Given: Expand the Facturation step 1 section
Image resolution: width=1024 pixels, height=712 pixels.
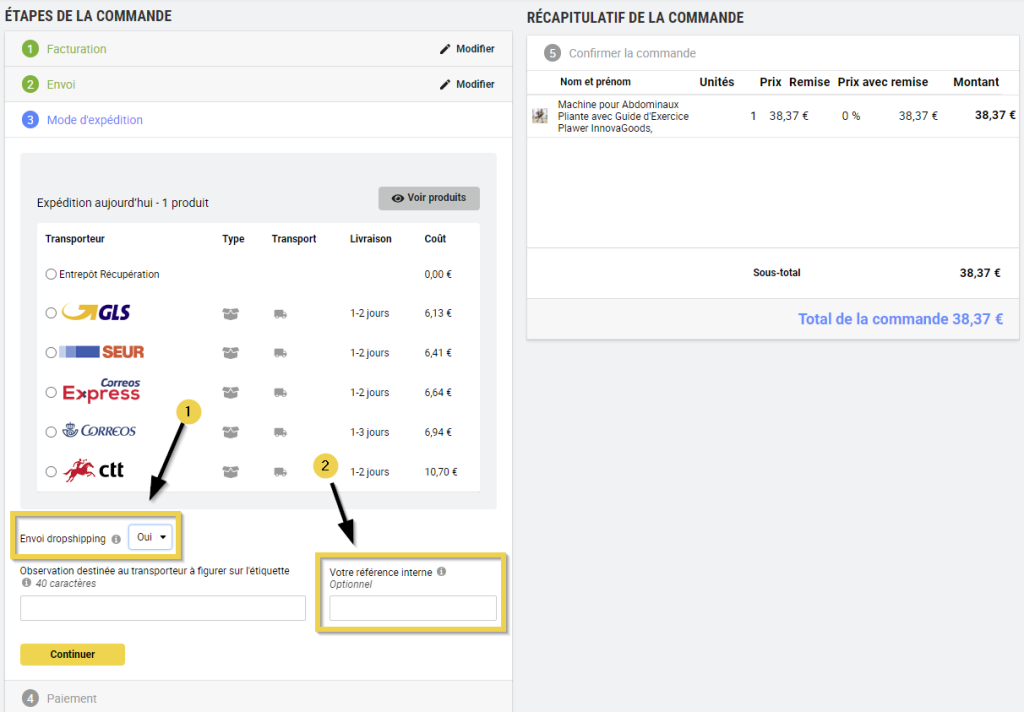Looking at the screenshot, I should point(76,49).
